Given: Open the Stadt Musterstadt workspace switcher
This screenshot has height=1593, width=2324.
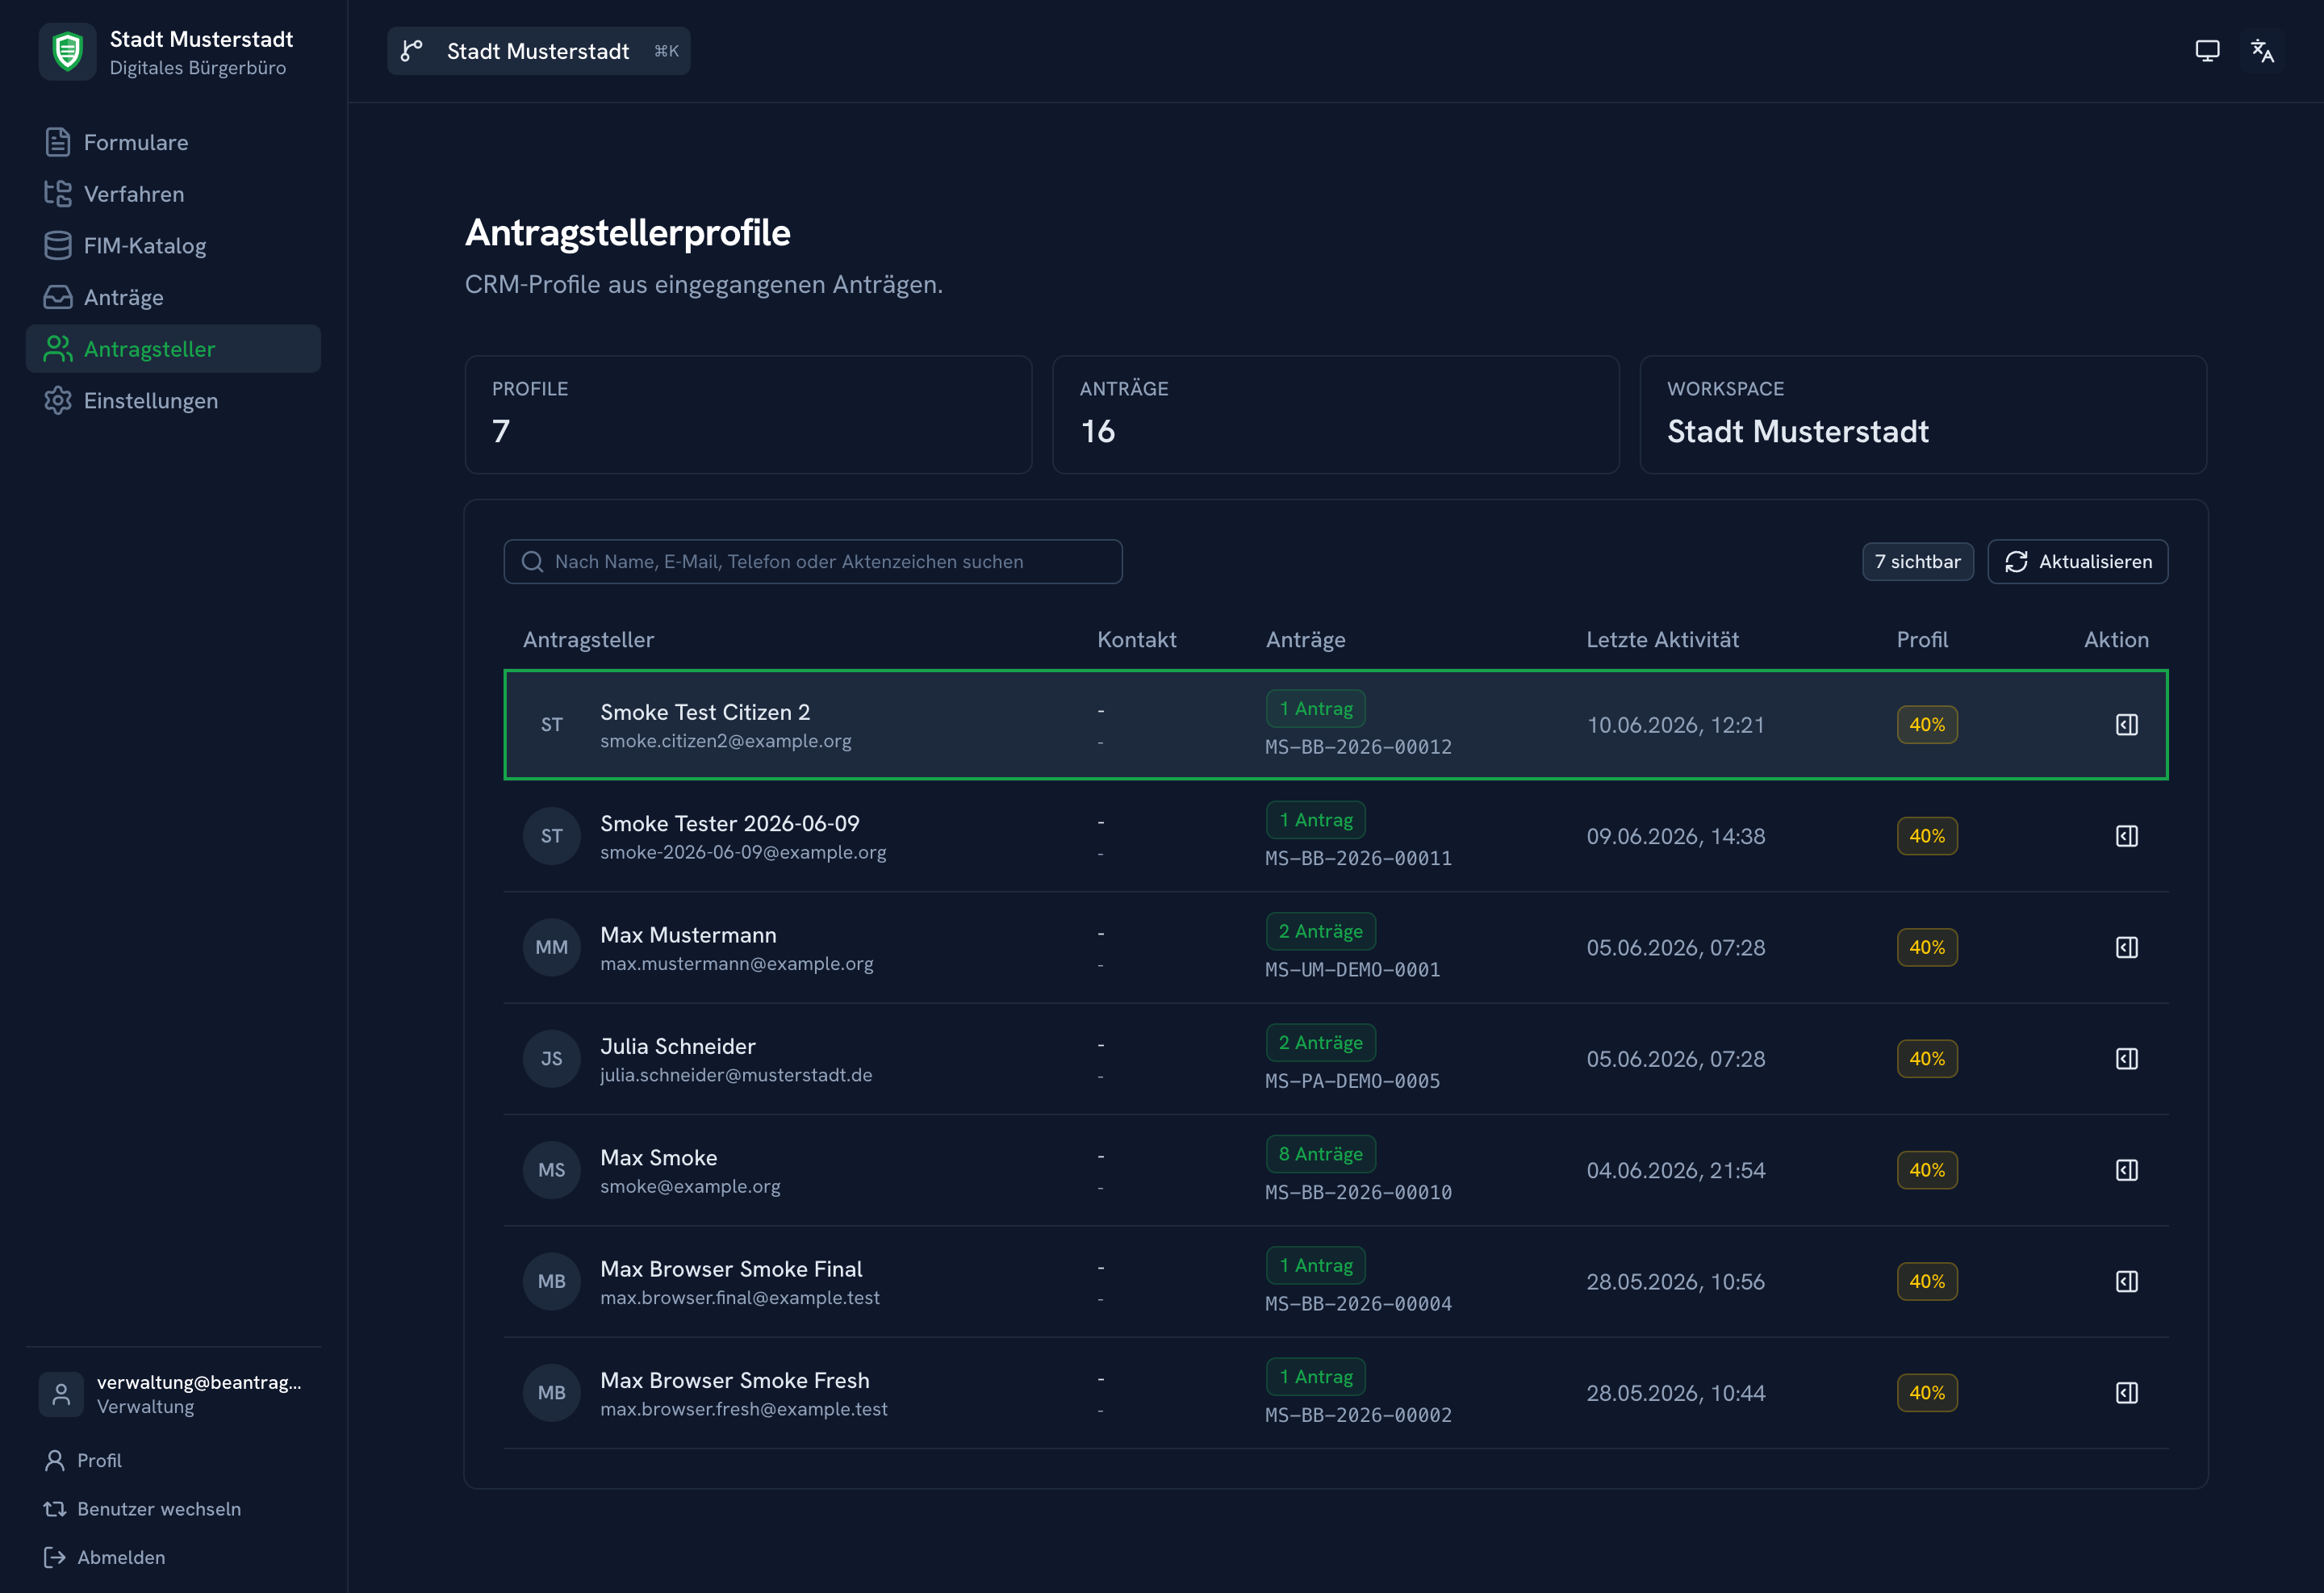Looking at the screenshot, I should [x=539, y=51].
